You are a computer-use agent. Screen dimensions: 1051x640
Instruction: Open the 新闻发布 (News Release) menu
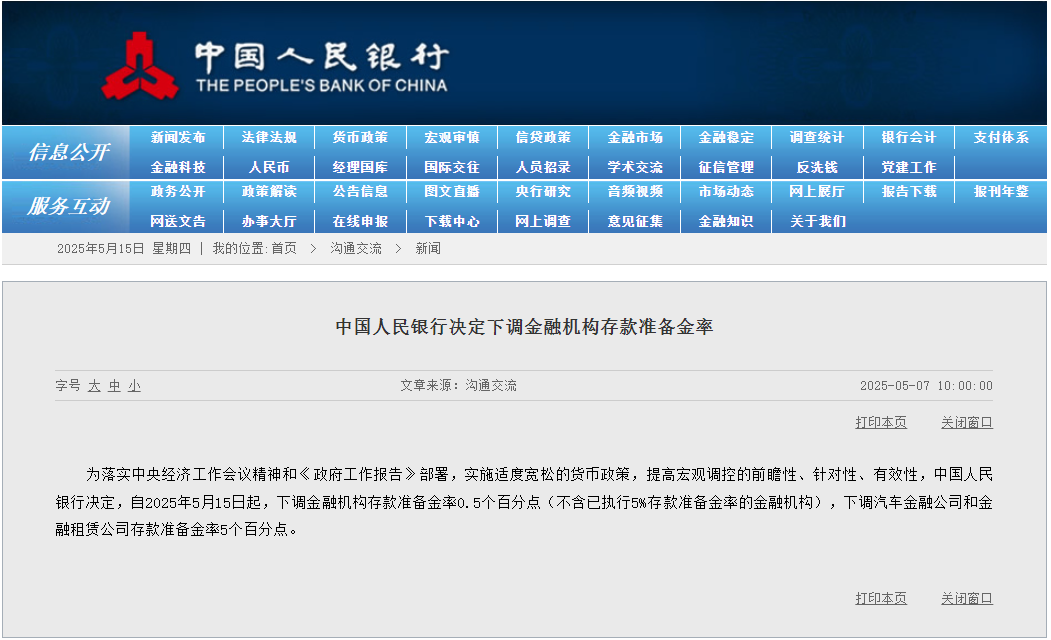click(177, 138)
